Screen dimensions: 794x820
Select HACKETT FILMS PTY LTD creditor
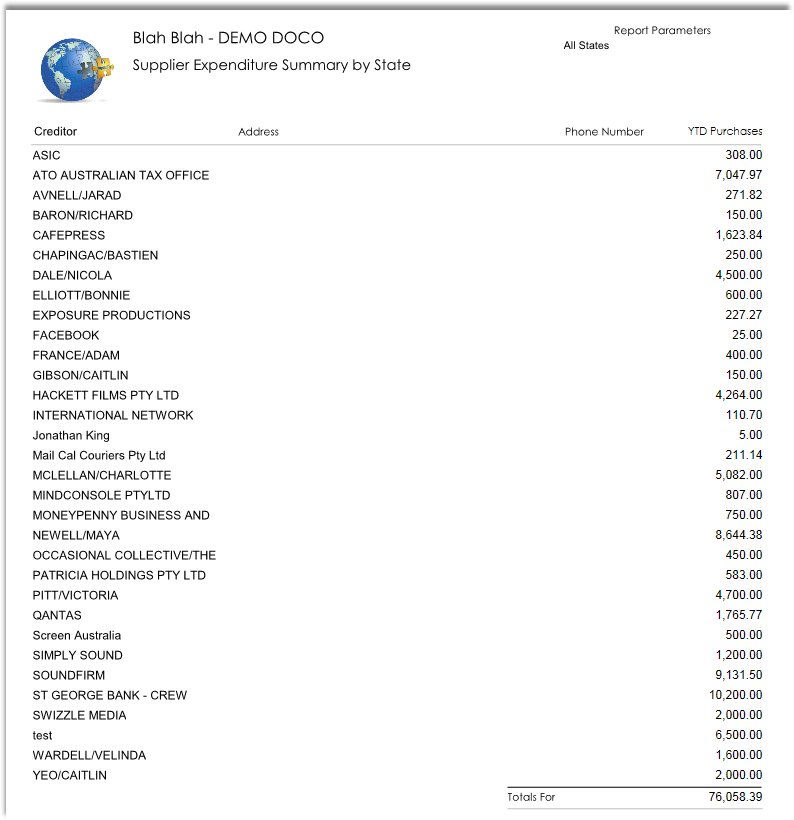[106, 395]
